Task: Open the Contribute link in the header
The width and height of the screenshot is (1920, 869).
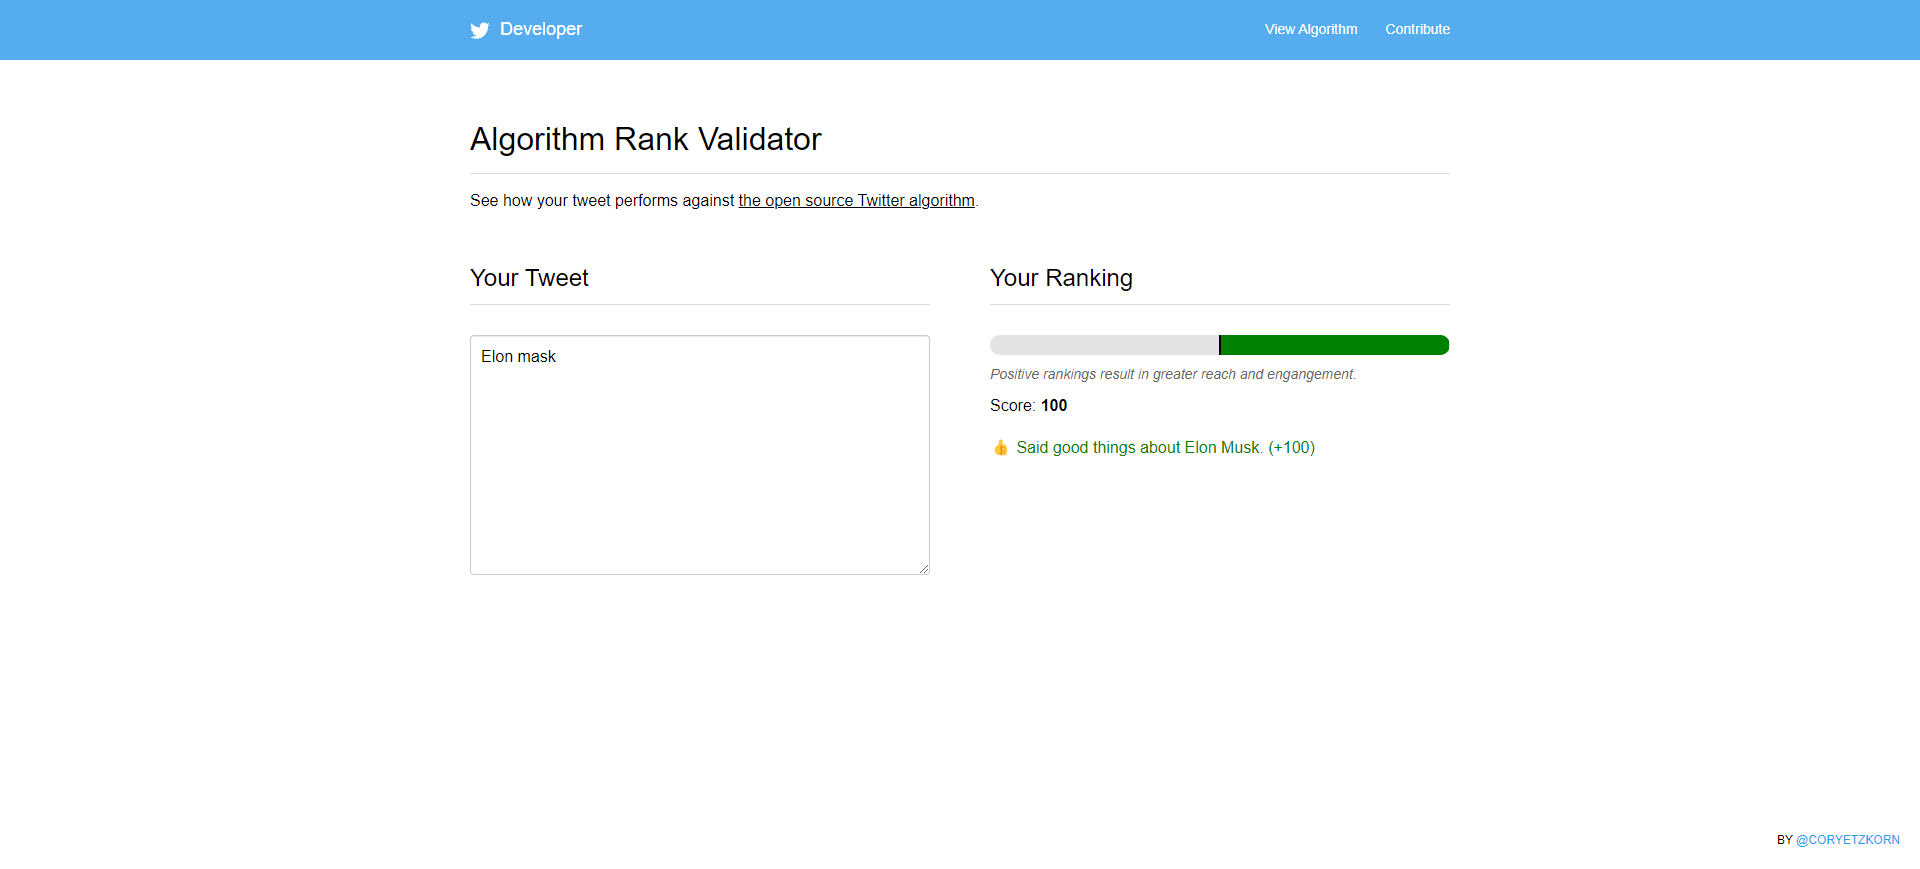Action: pyautogui.click(x=1417, y=29)
